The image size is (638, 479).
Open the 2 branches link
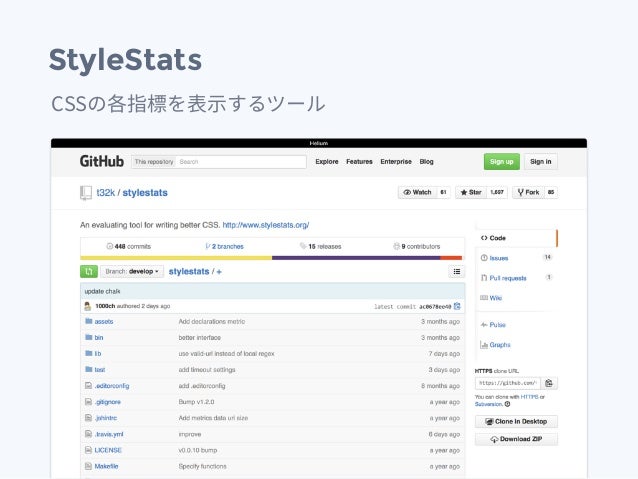(225, 246)
